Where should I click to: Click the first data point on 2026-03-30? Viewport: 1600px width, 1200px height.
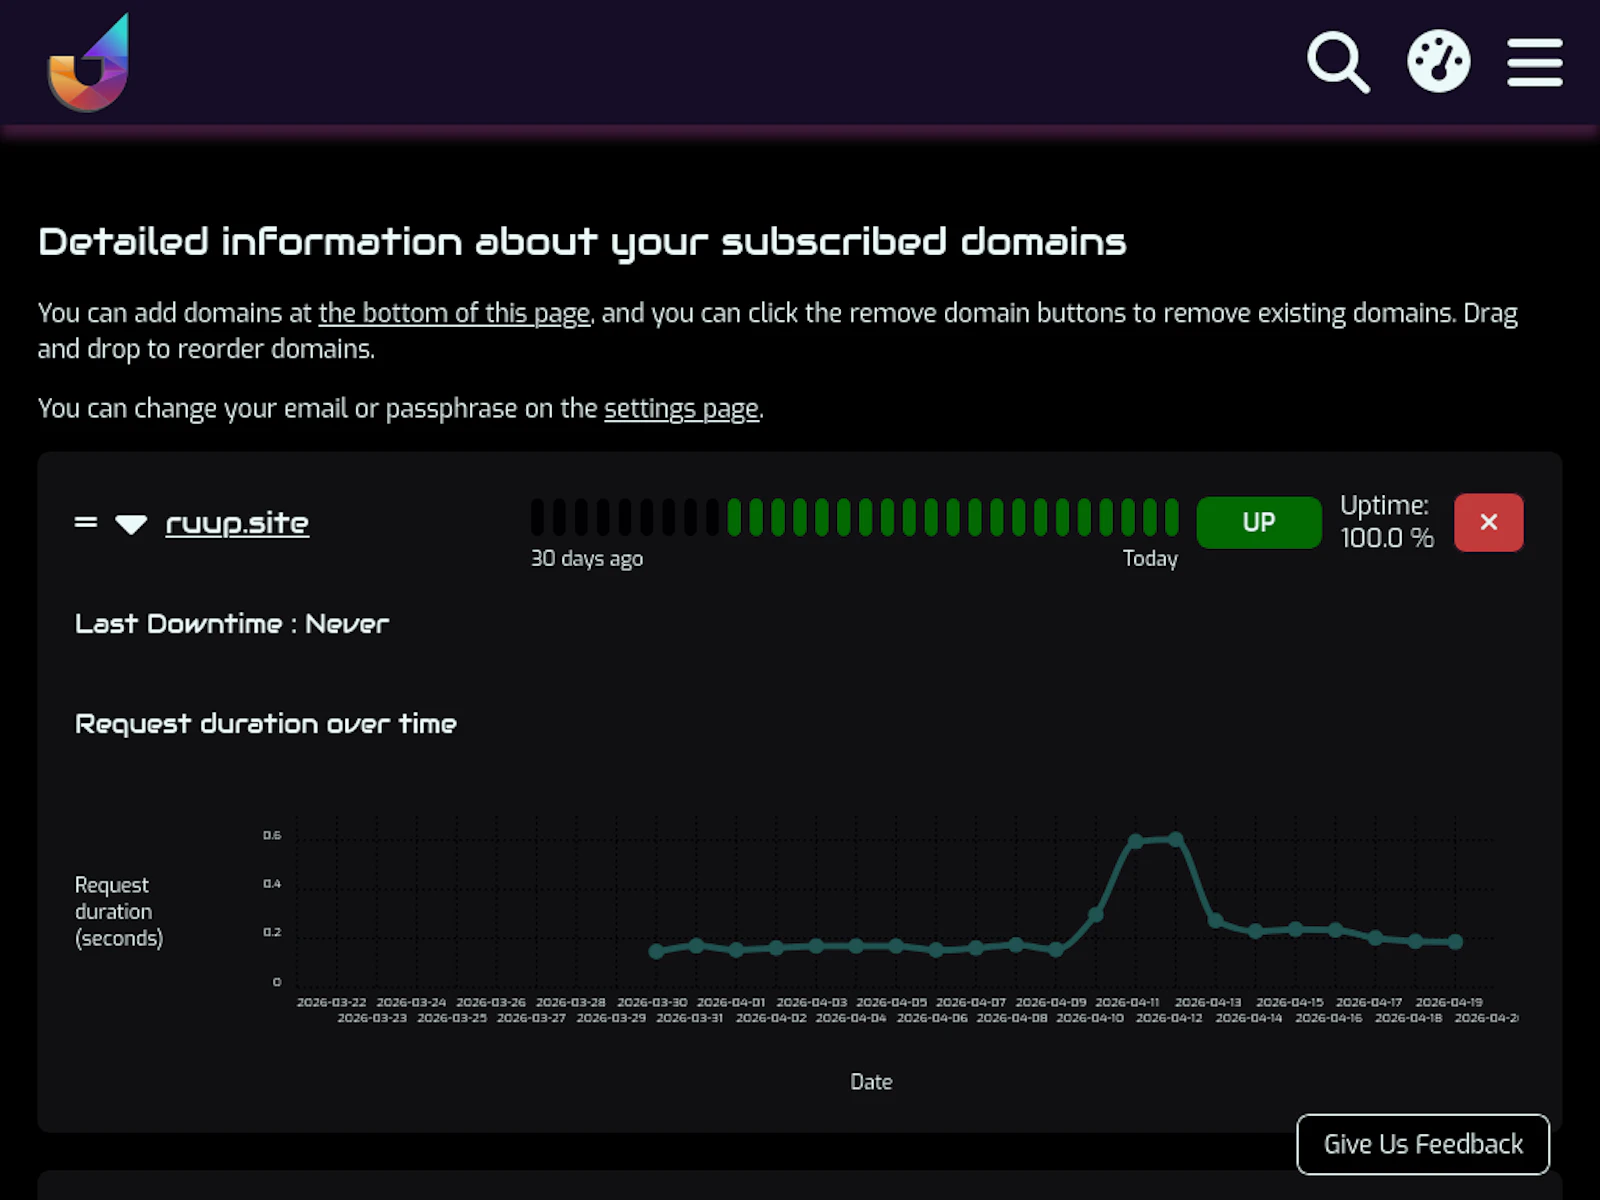(x=656, y=951)
